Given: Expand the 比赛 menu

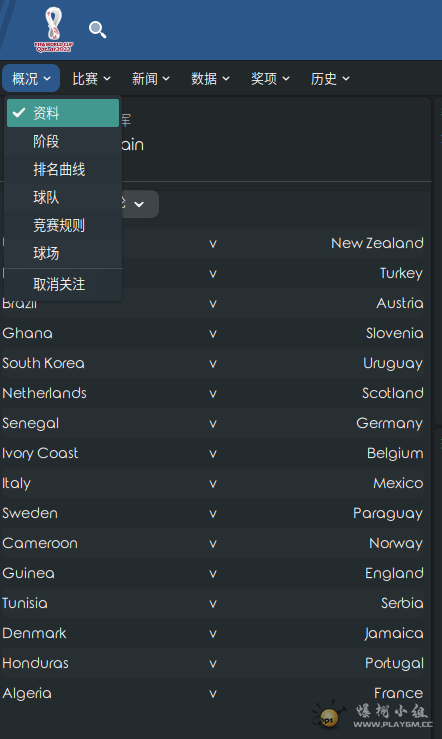Looking at the screenshot, I should [91, 79].
